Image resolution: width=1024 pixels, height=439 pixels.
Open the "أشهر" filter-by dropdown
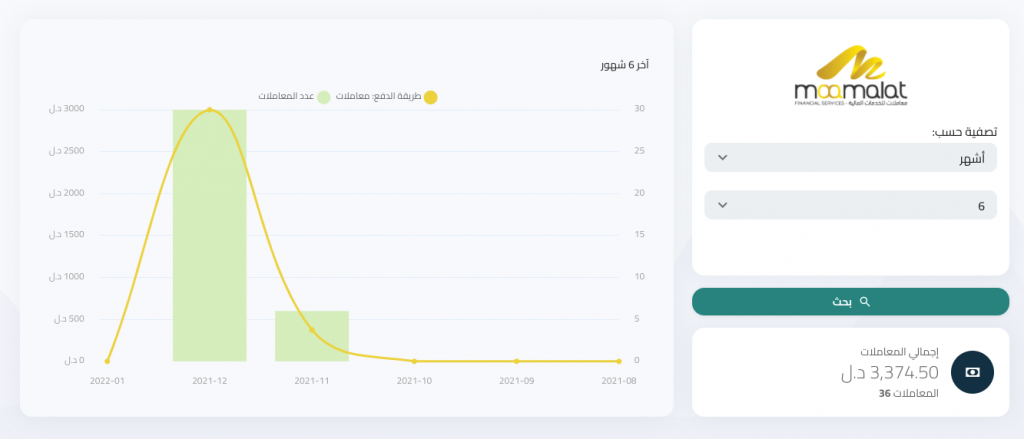(x=850, y=158)
